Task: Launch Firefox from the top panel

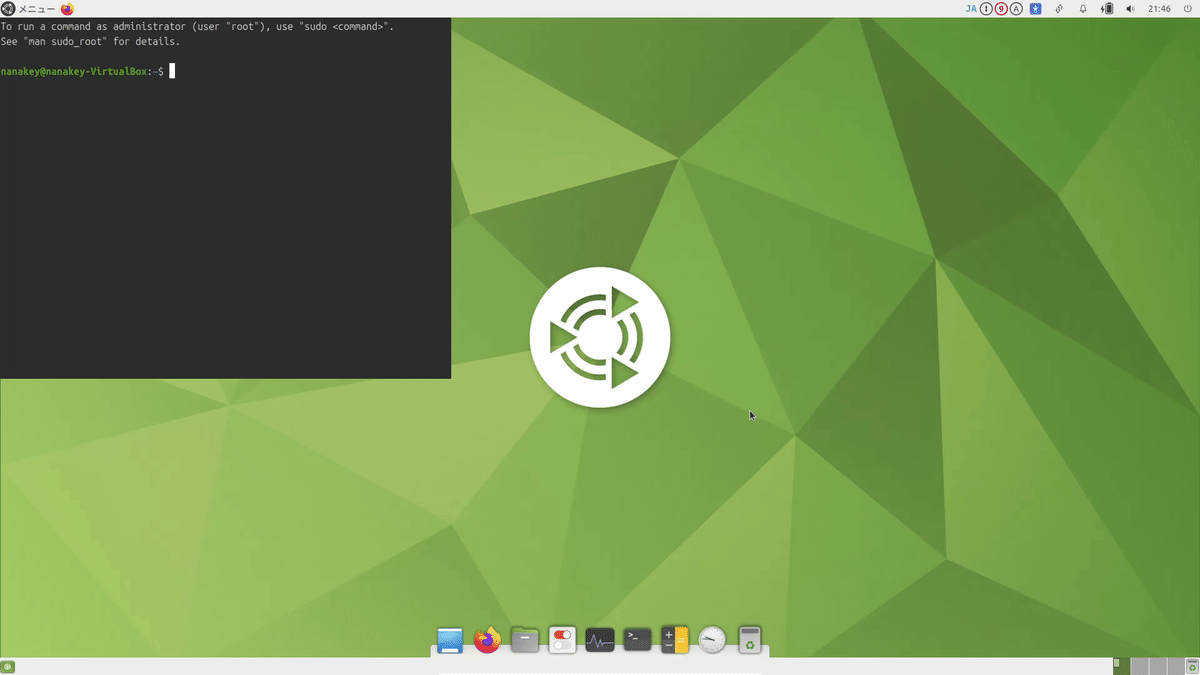Action: [x=68, y=9]
